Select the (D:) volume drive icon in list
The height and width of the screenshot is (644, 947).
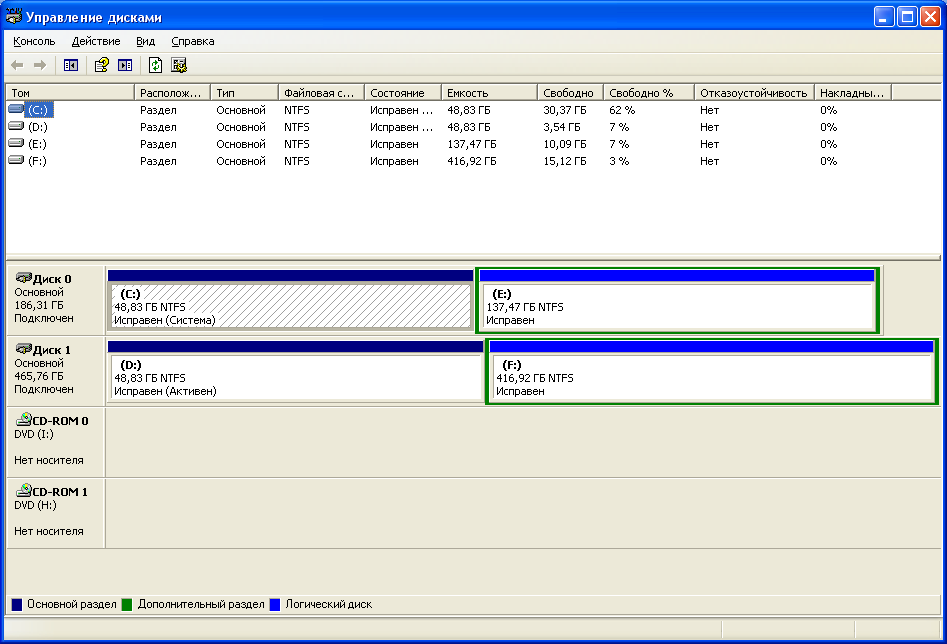pos(16,127)
